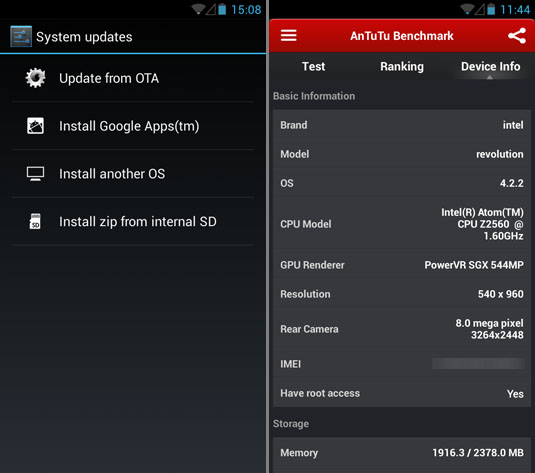The image size is (535, 473).
Task: Switch to the Ranking tab
Action: coord(402,67)
